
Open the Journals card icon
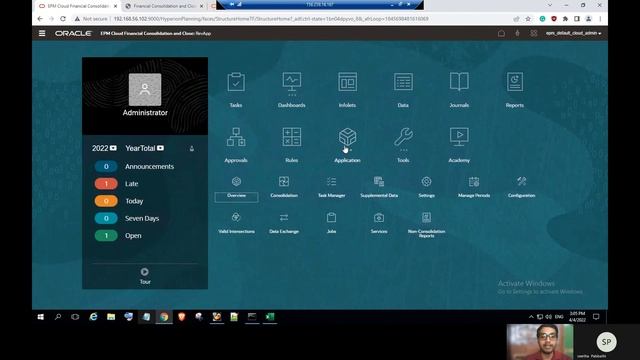tap(459, 82)
